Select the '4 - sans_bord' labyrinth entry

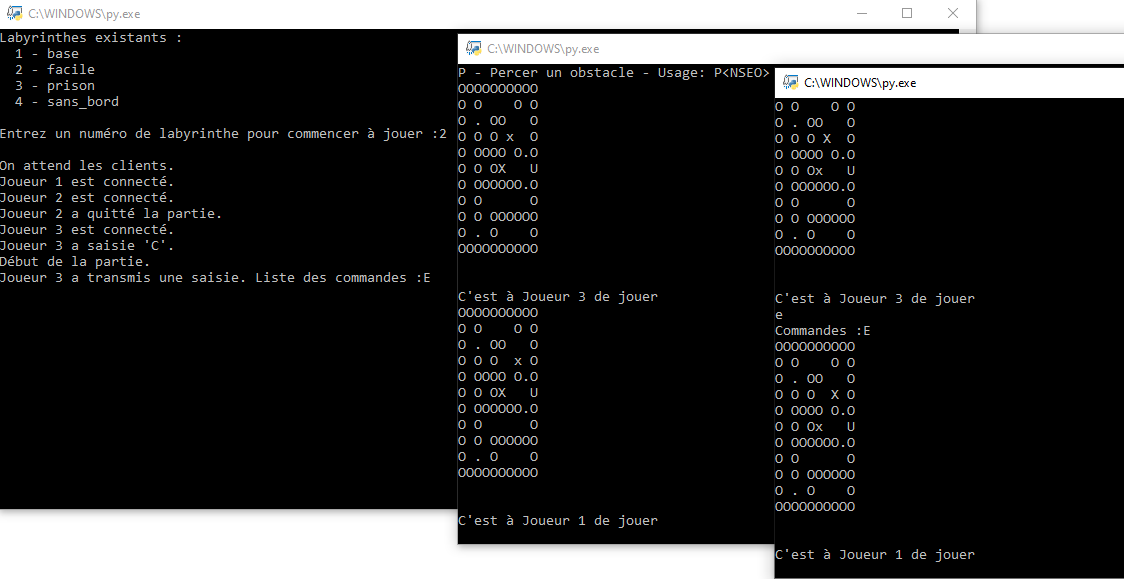[x=67, y=101]
